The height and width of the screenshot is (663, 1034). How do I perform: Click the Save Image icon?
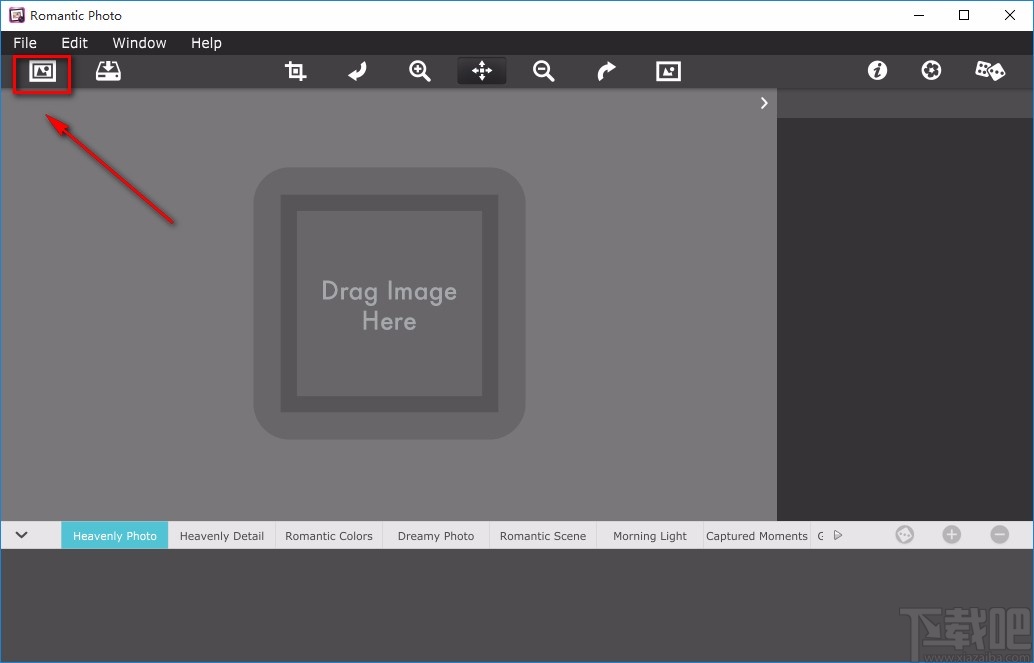(x=108, y=71)
